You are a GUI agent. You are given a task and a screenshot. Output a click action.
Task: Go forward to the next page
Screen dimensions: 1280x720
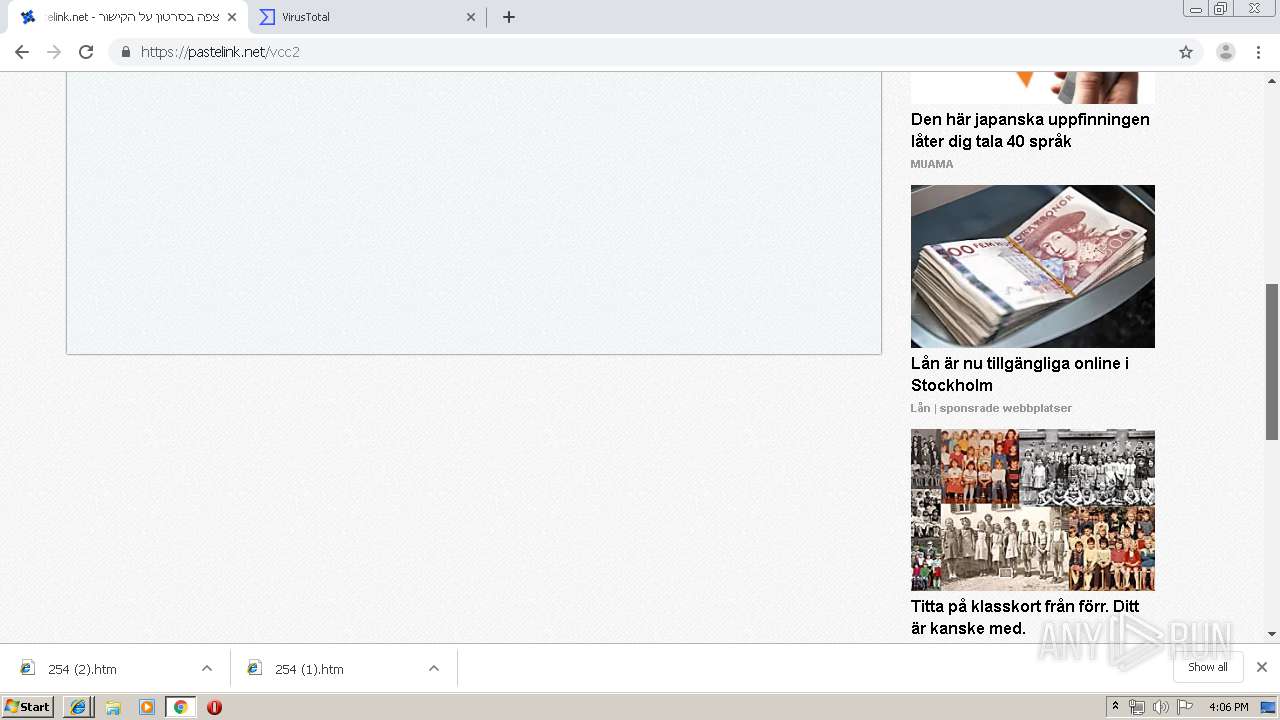(x=54, y=52)
